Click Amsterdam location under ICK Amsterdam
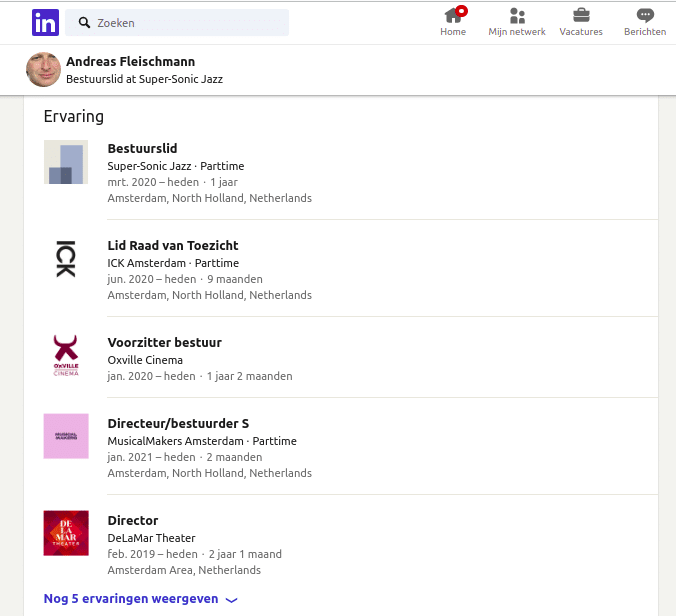The image size is (676, 616). coord(210,295)
